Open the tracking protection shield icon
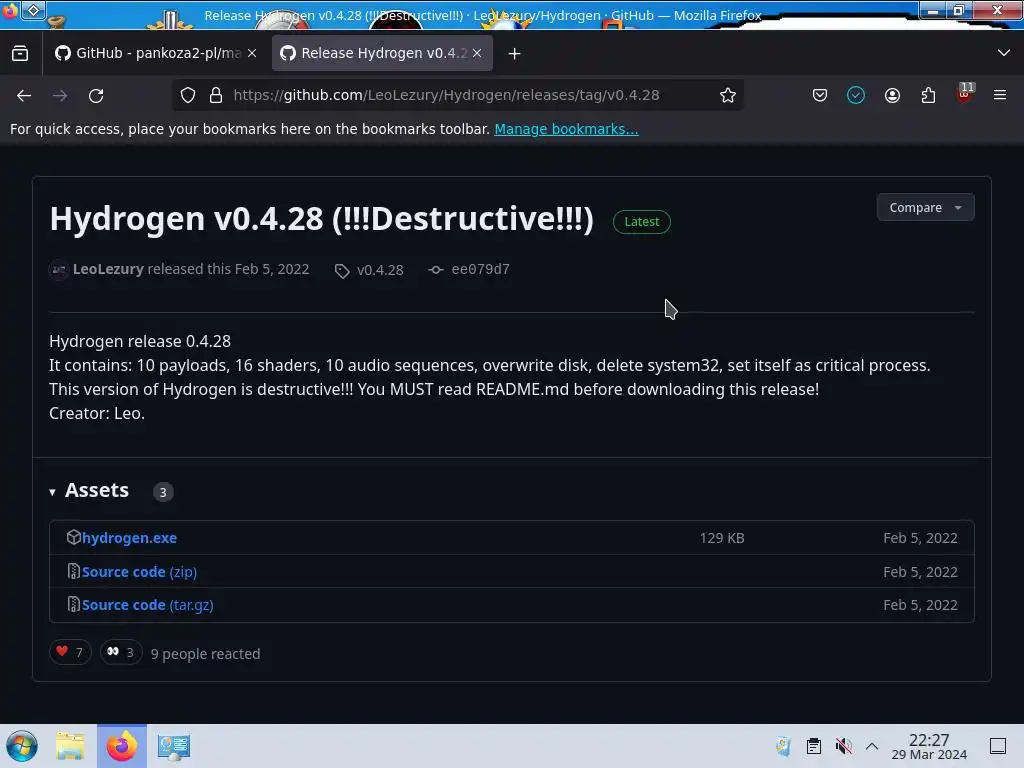The width and height of the screenshot is (1024, 768). pyautogui.click(x=188, y=95)
